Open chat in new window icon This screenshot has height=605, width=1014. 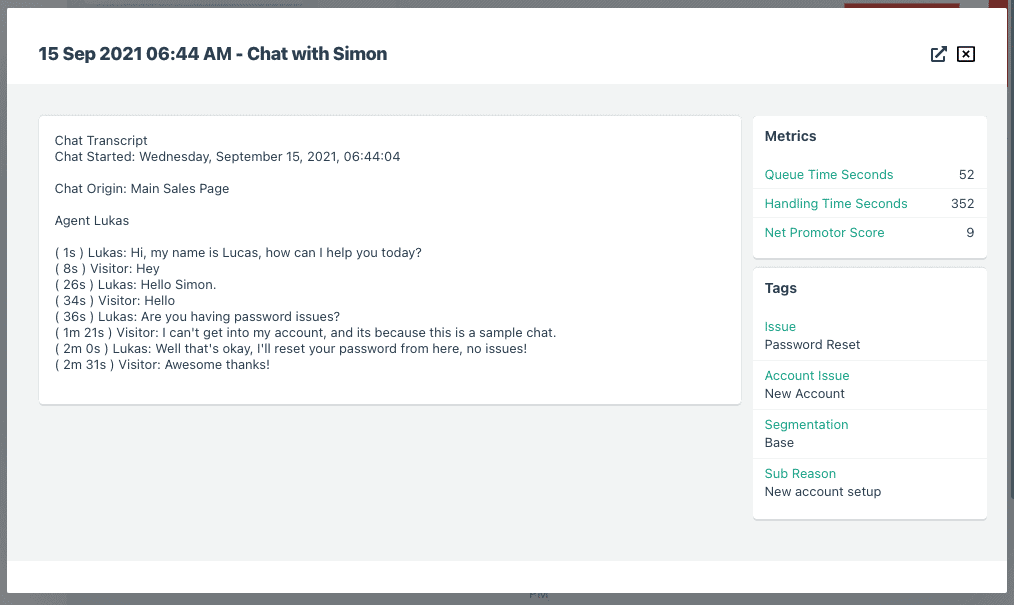[x=938, y=54]
